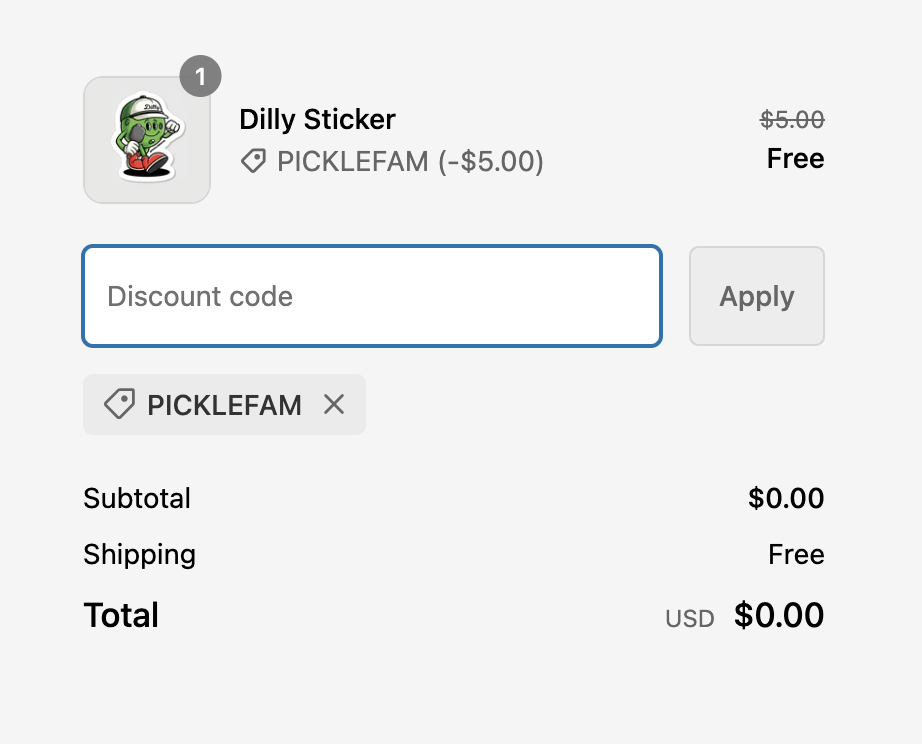The image size is (922, 744).
Task: Click the Free value in Shipping row
Action: [x=796, y=554]
